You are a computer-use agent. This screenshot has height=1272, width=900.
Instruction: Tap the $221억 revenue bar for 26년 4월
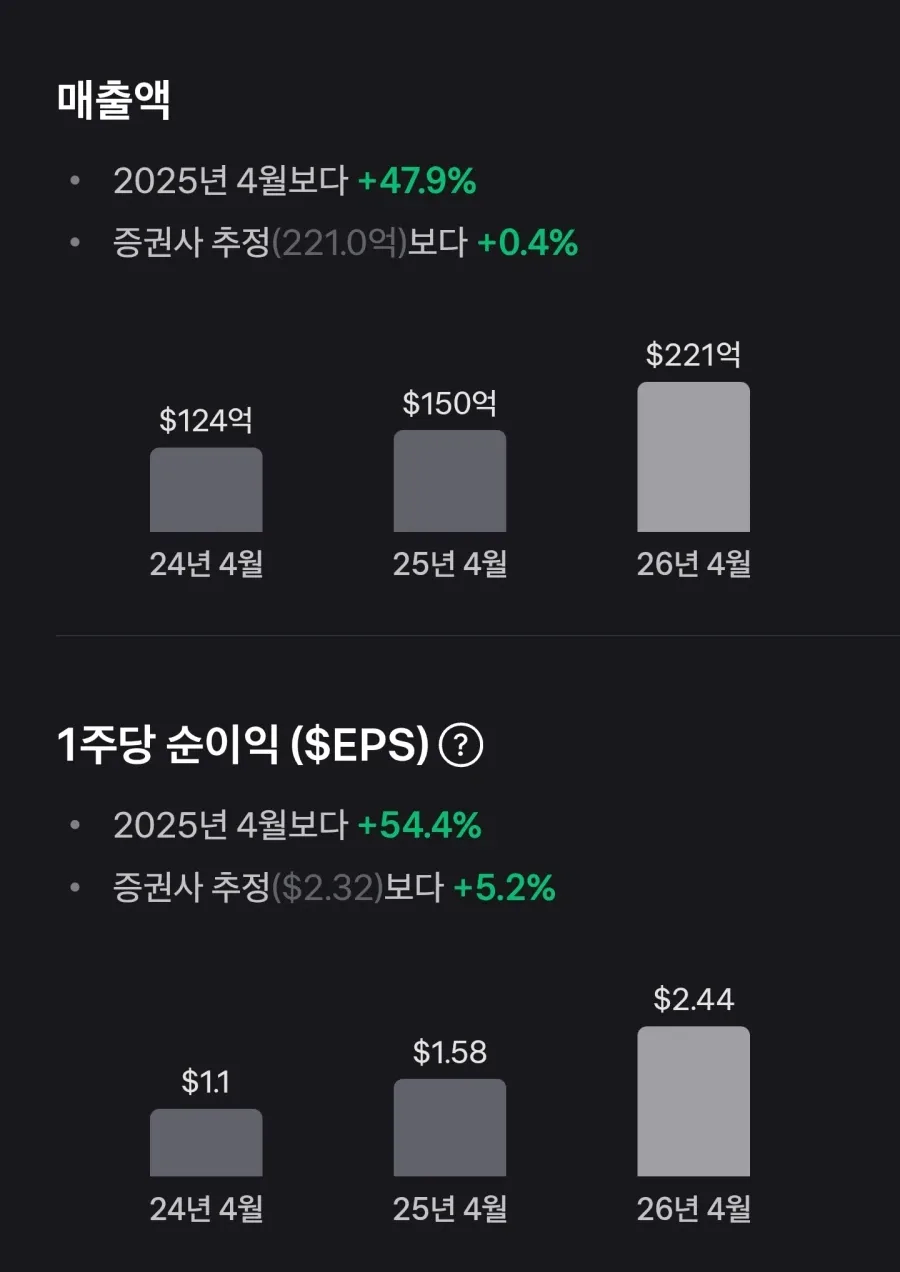pyautogui.click(x=693, y=457)
